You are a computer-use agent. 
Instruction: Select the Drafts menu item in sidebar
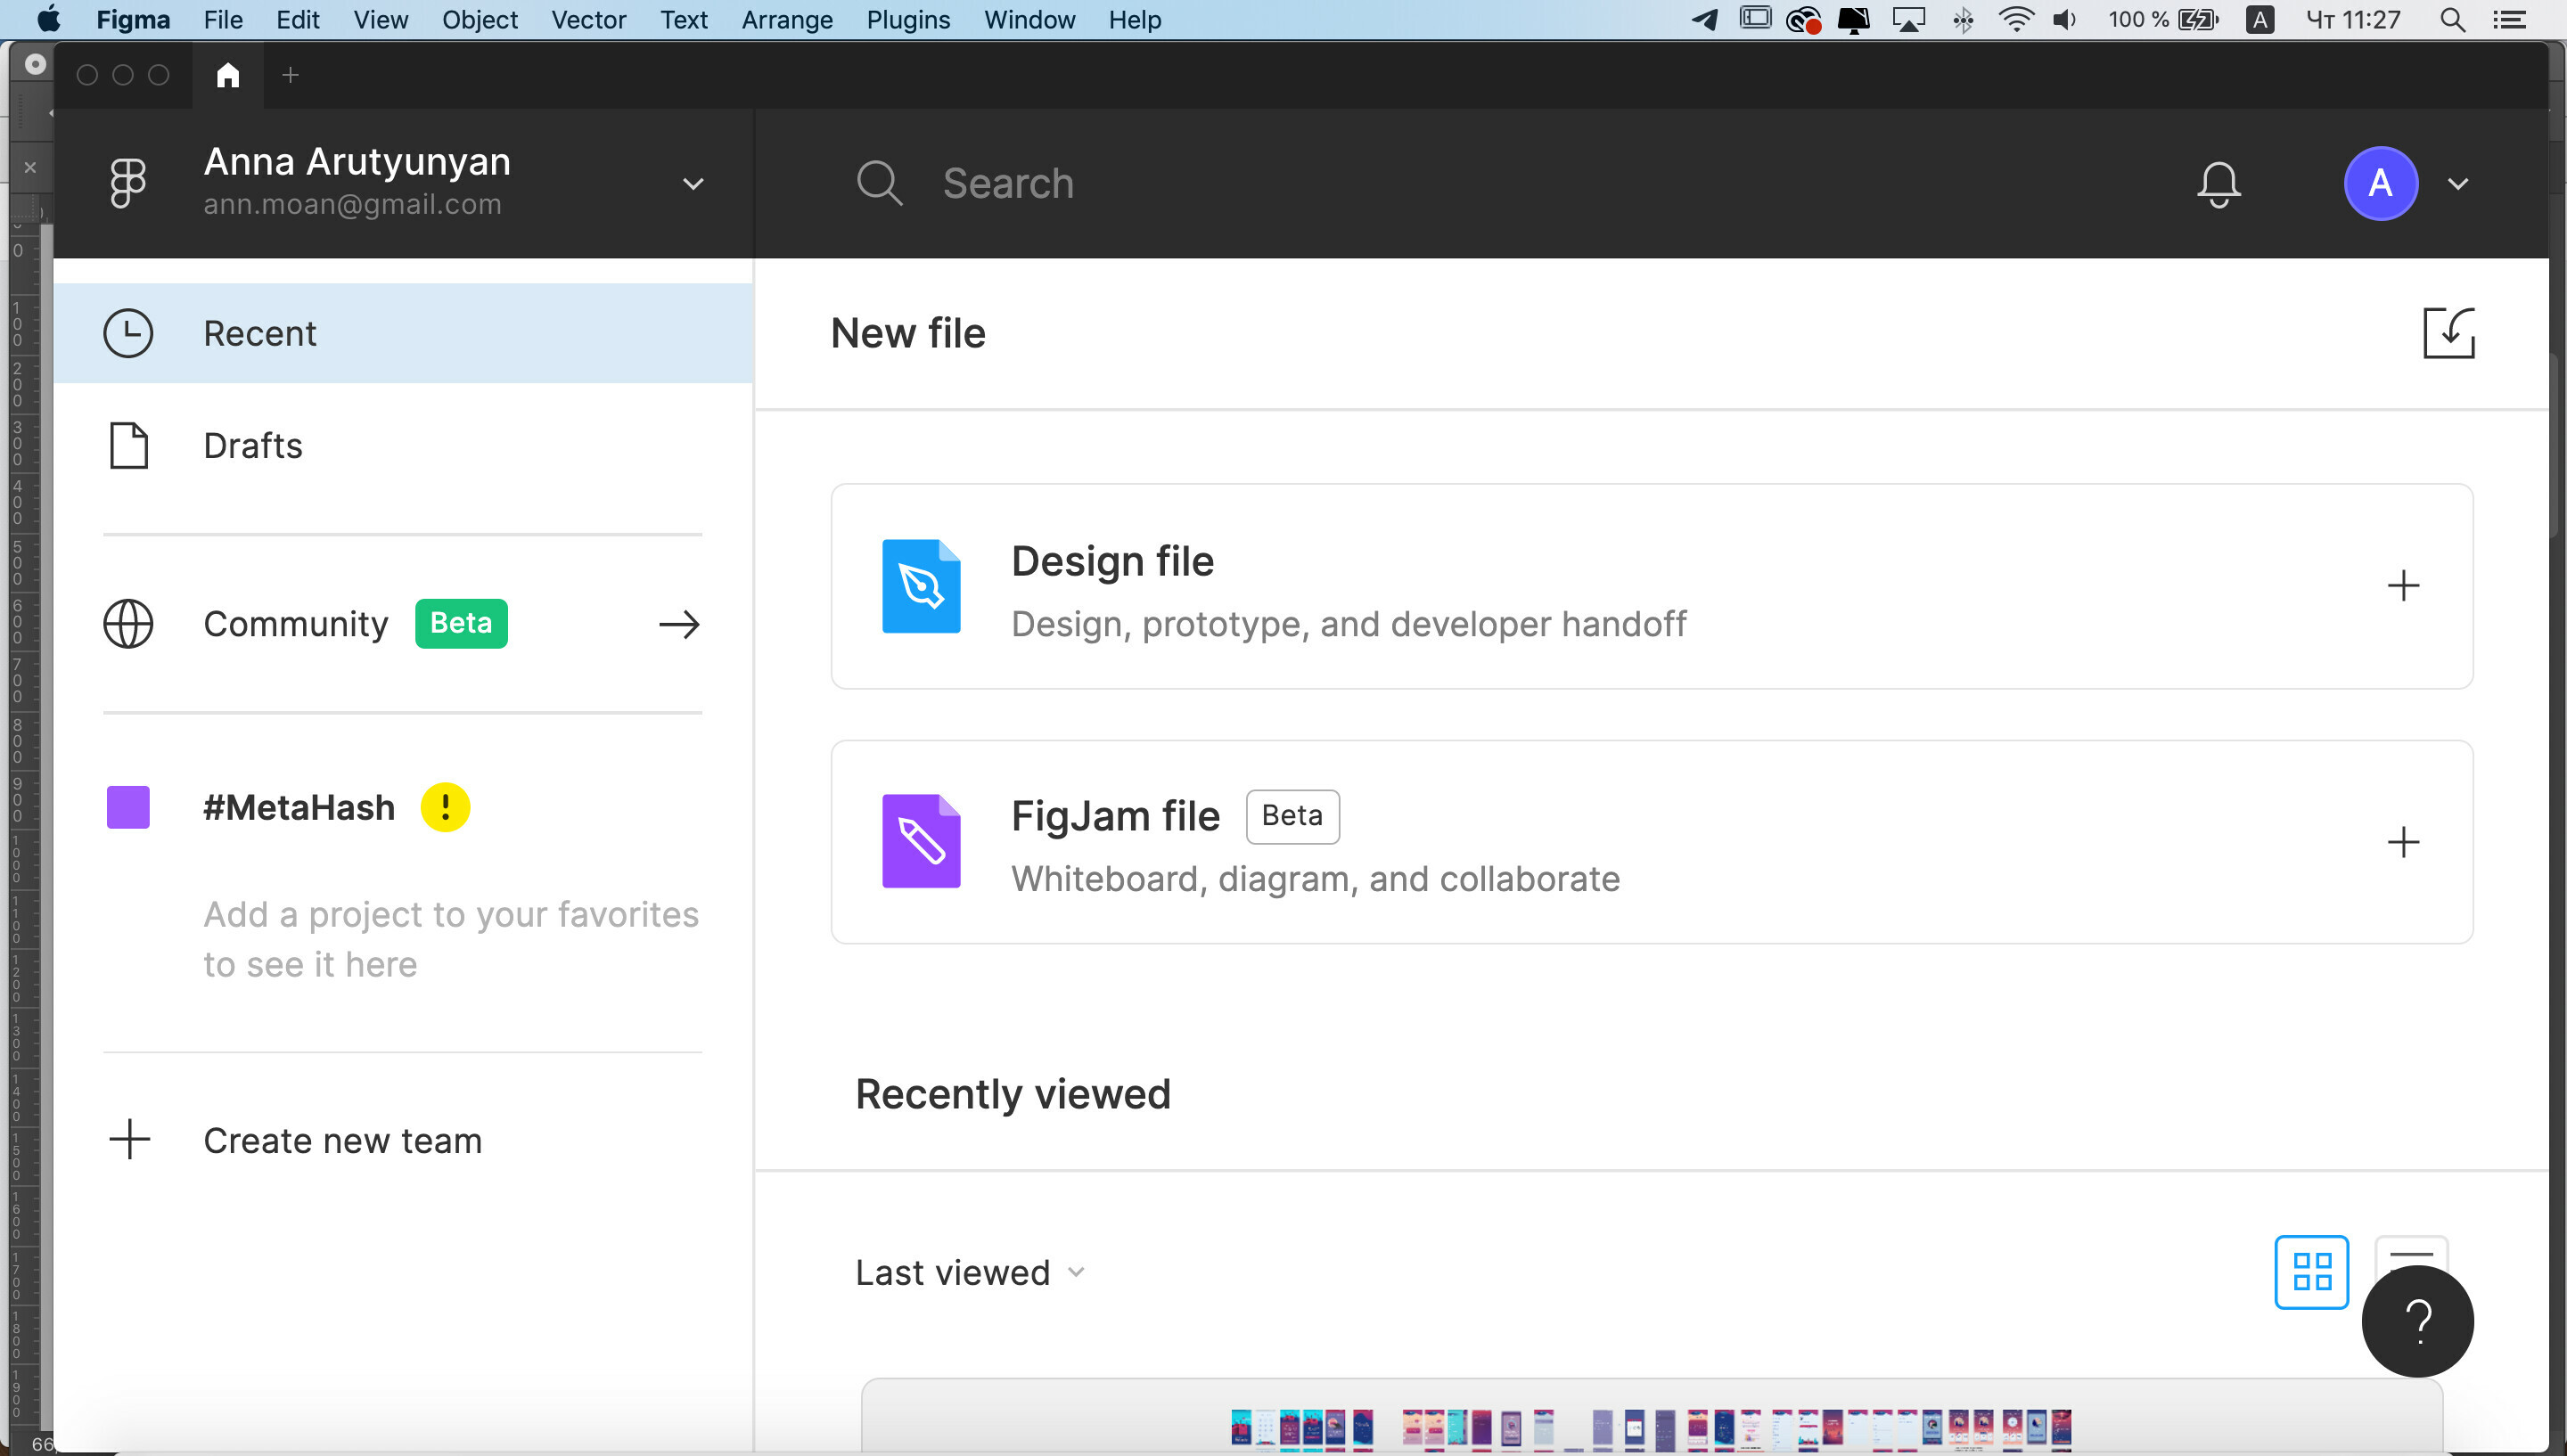pos(252,446)
